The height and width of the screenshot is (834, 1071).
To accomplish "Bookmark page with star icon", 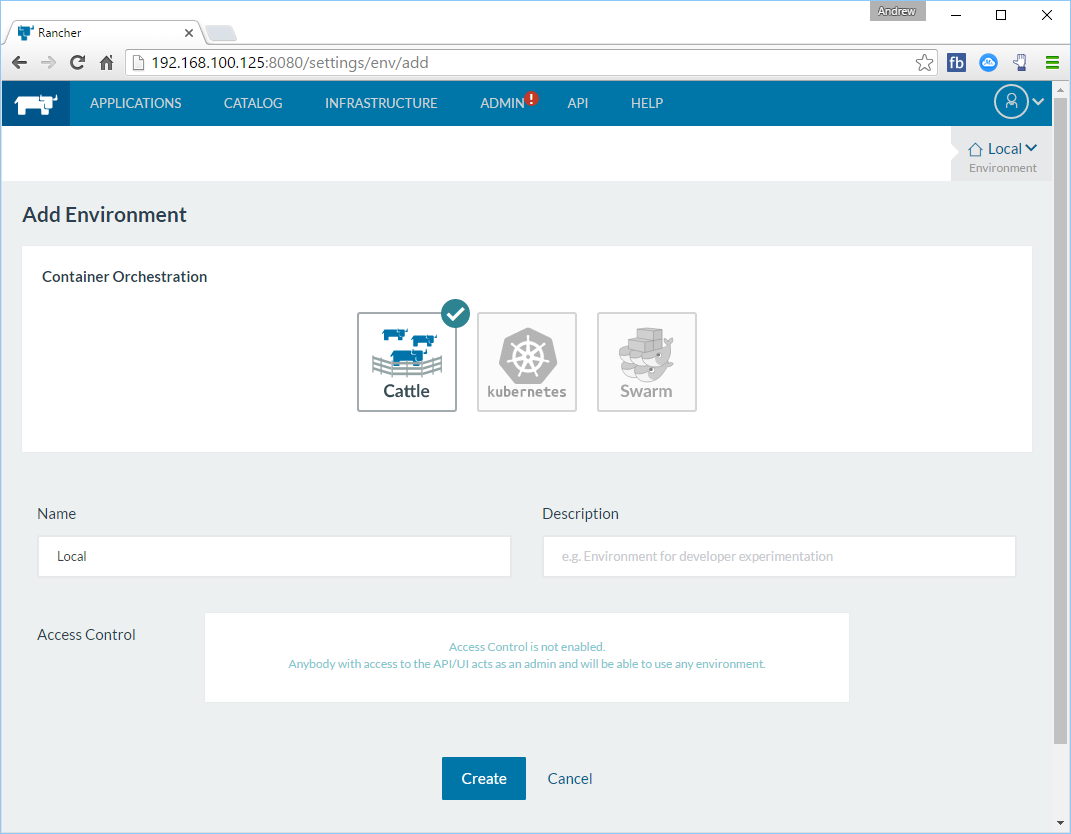I will [924, 63].
